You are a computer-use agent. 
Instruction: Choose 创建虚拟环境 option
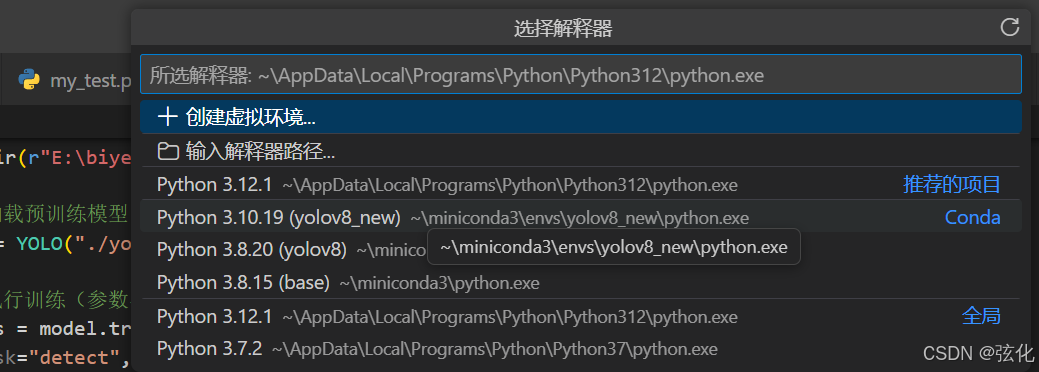coord(580,117)
